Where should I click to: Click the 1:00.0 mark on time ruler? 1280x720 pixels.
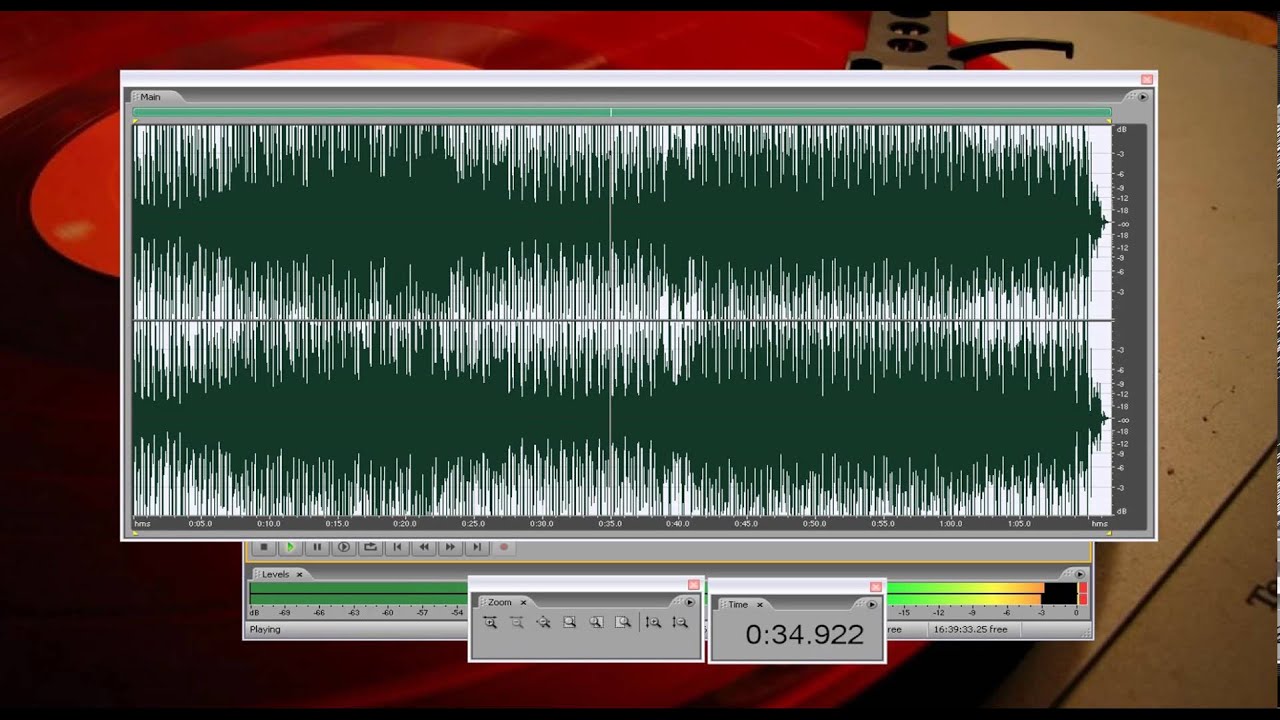tap(950, 523)
